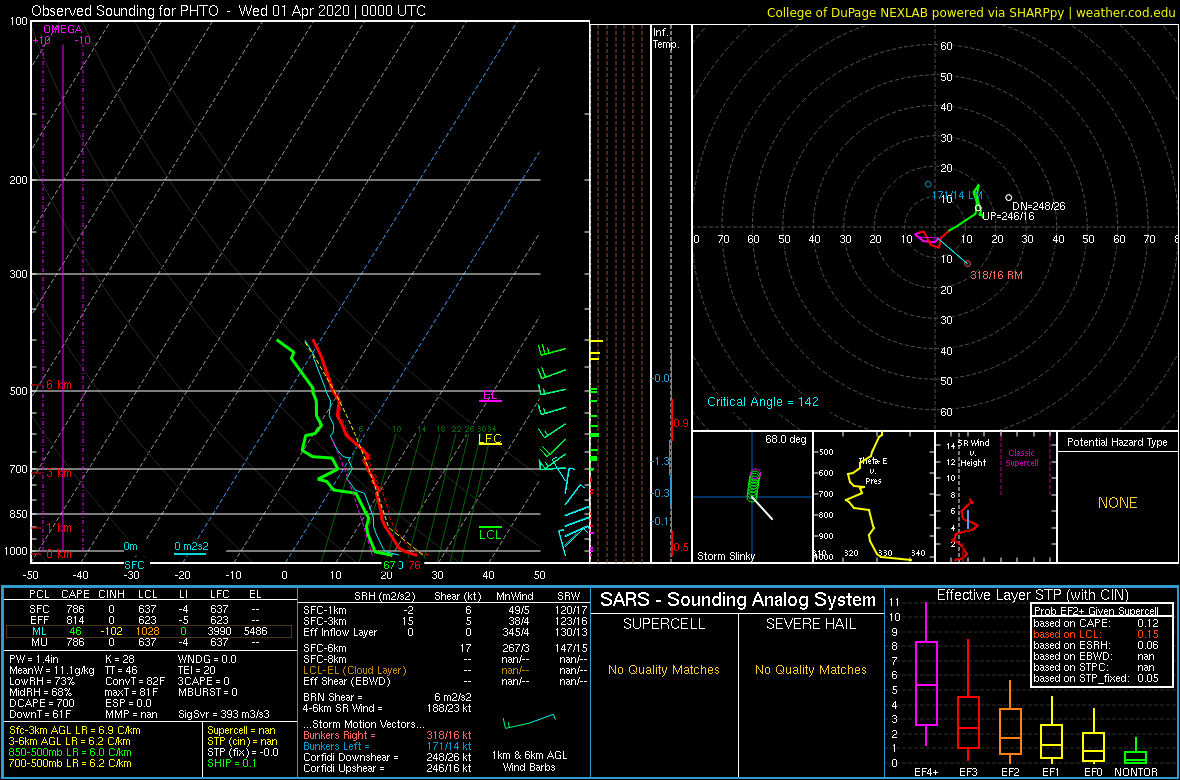Click the red 'Bunkers Right = 318/16 kt' line
This screenshot has height=780, width=1180.
click(x=388, y=736)
